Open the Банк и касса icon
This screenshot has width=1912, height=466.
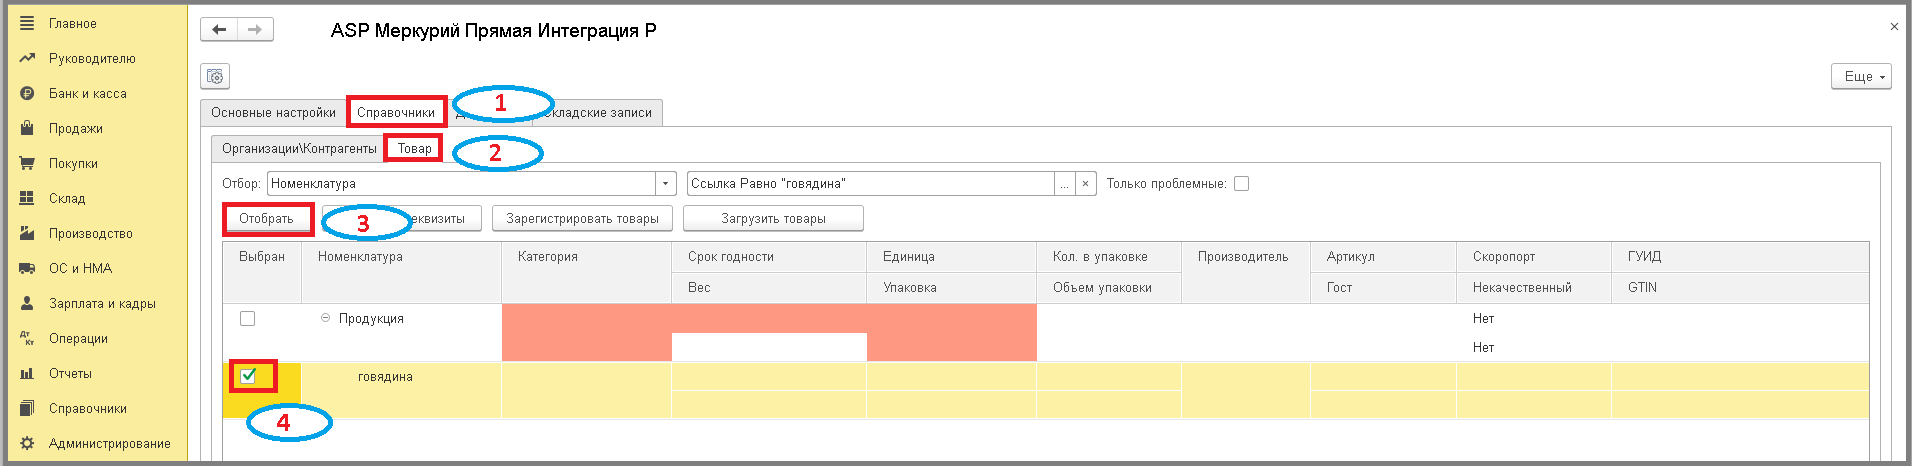(x=27, y=93)
